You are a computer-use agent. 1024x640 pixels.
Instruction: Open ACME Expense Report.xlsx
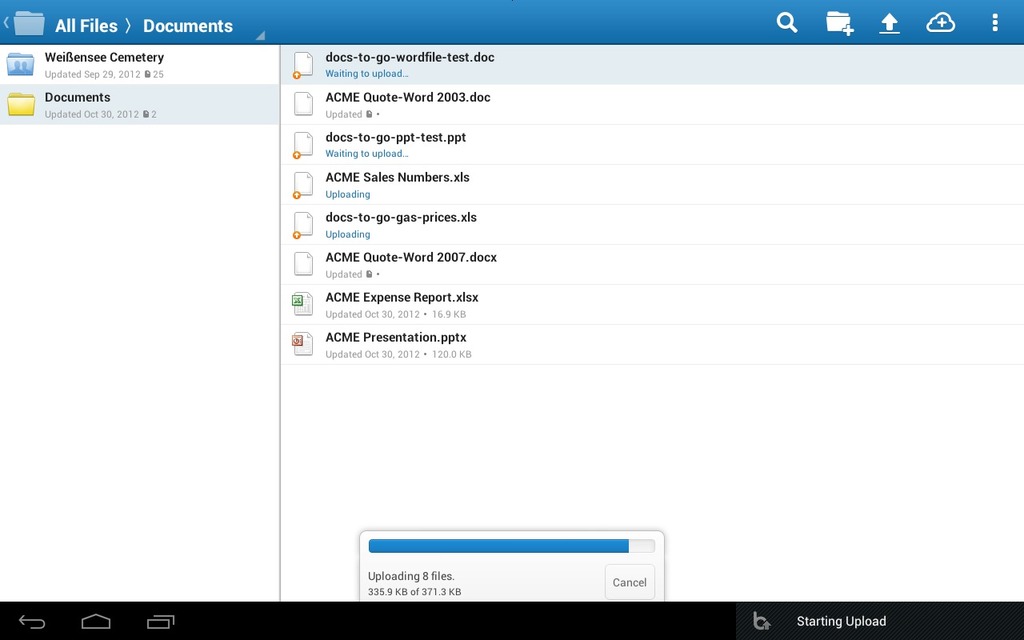point(401,304)
